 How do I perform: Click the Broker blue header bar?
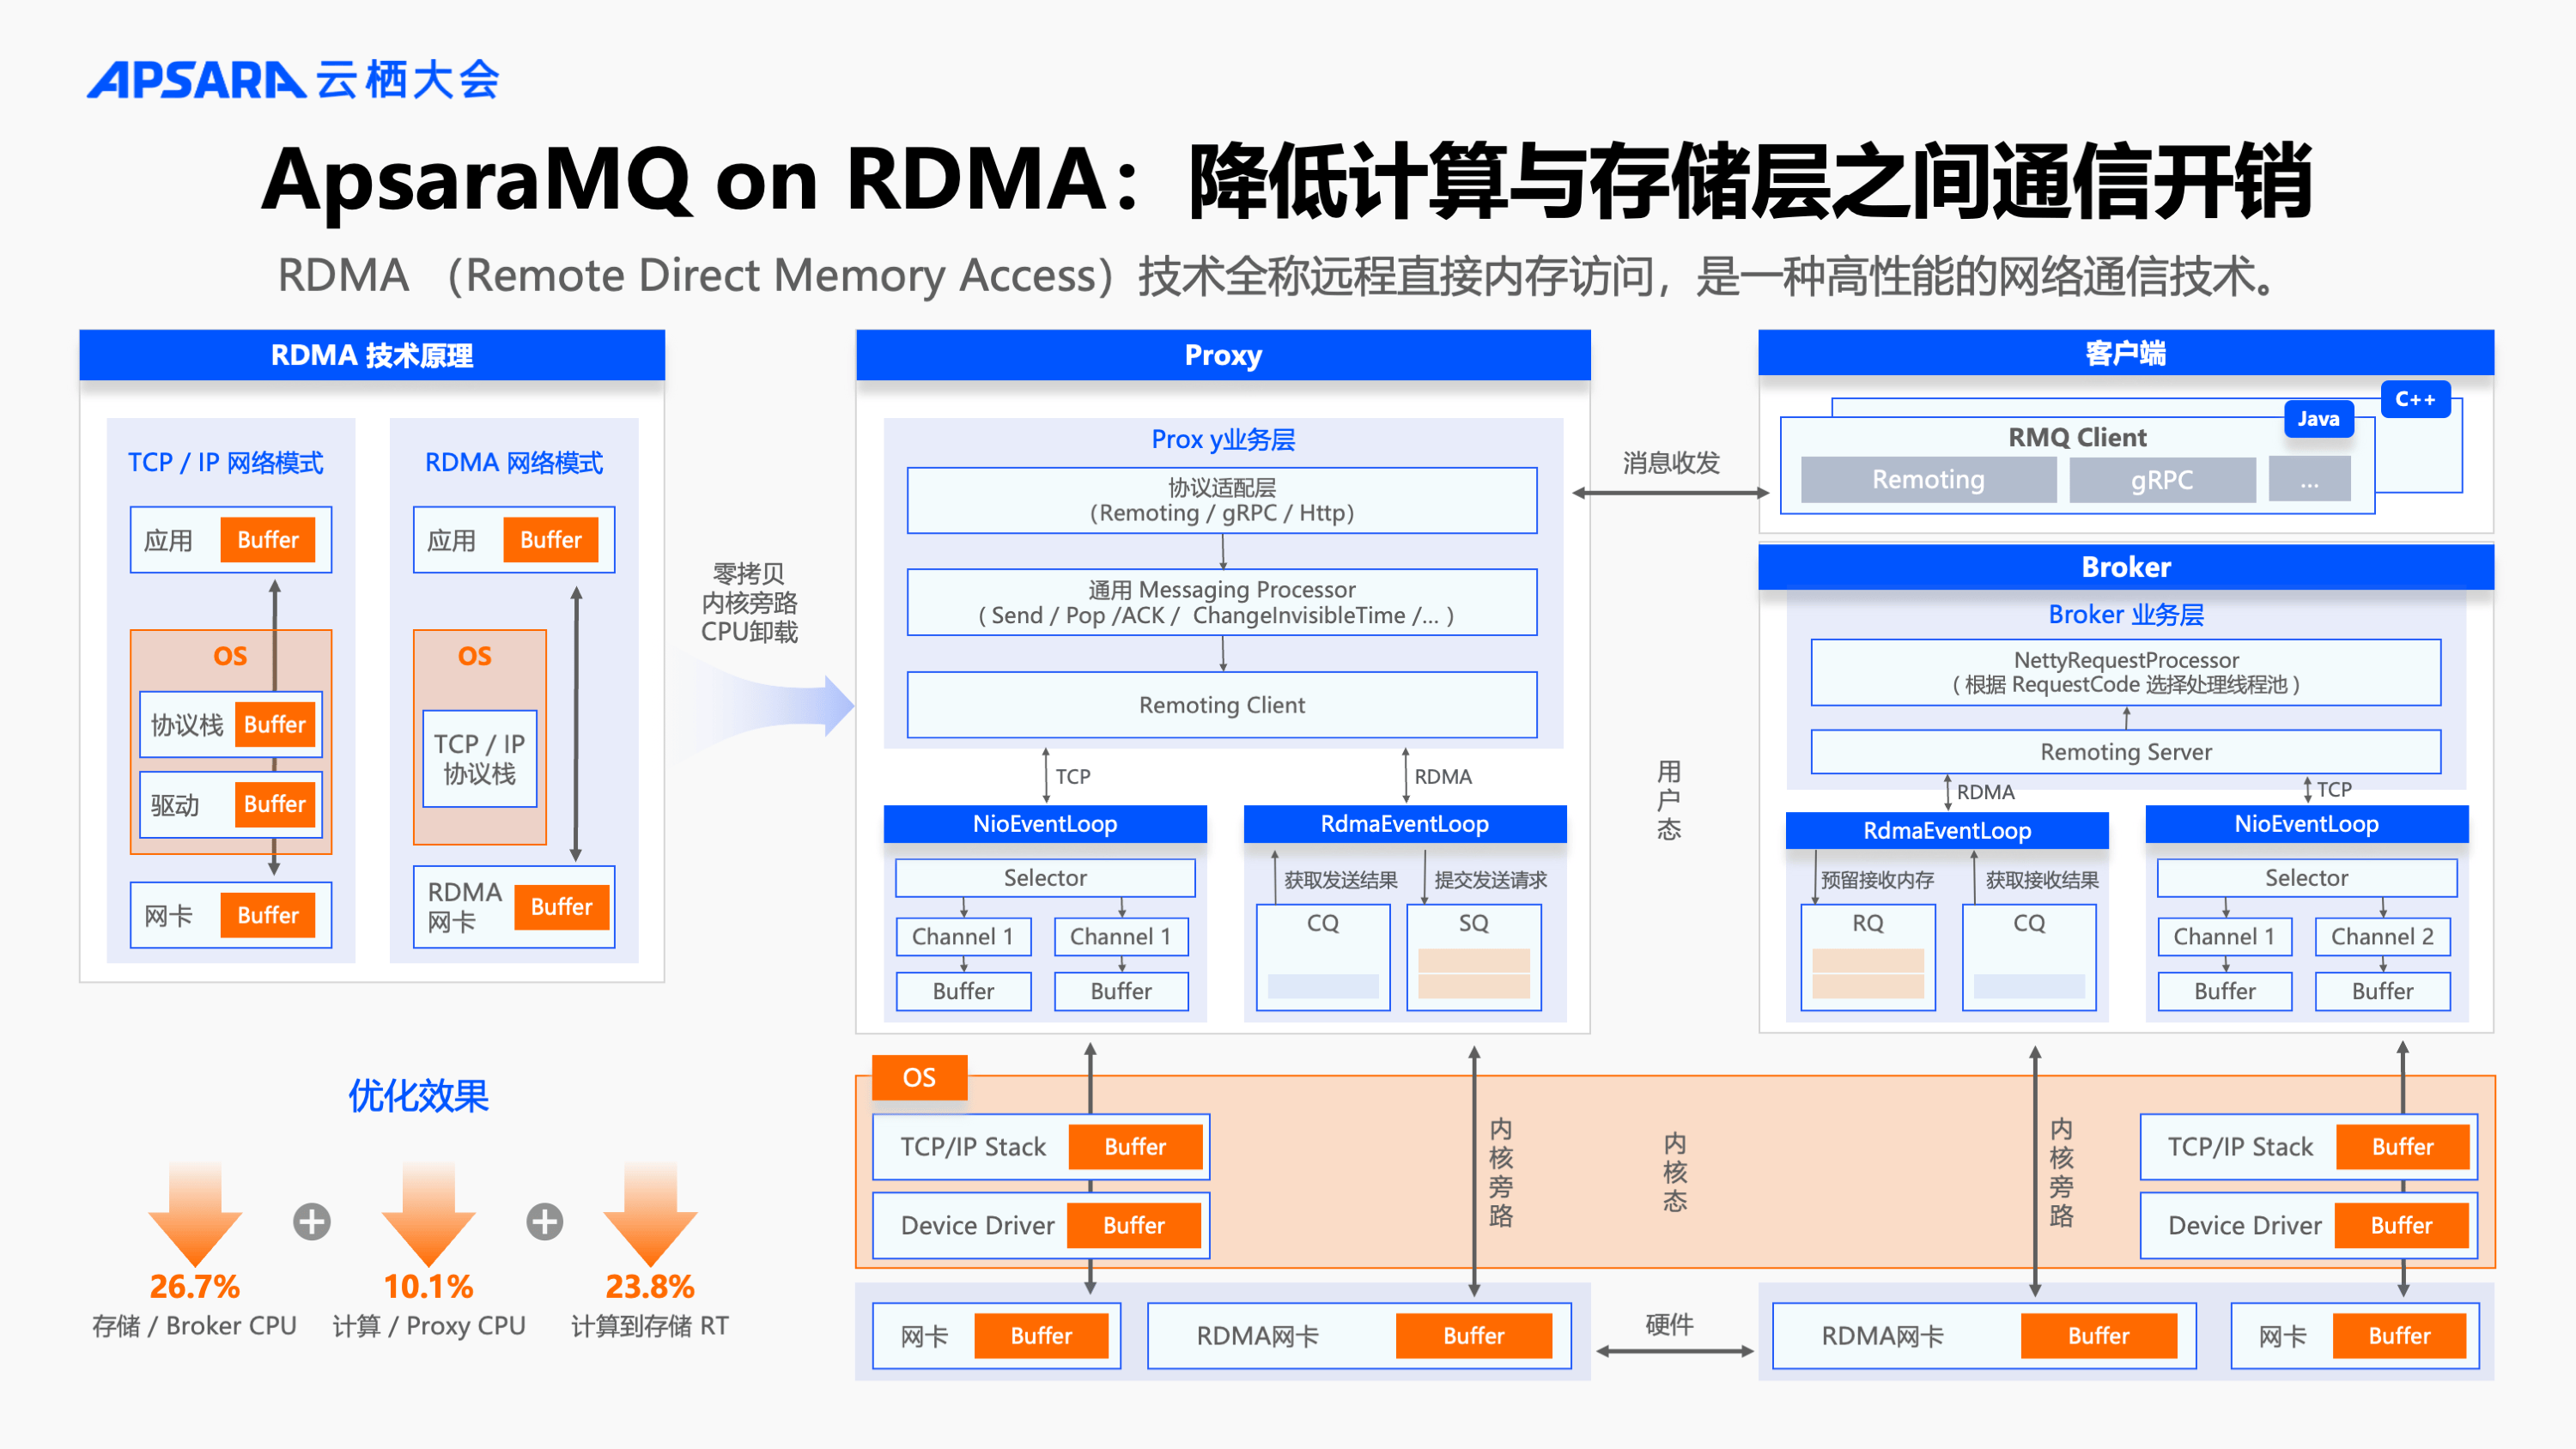coord(2125,567)
